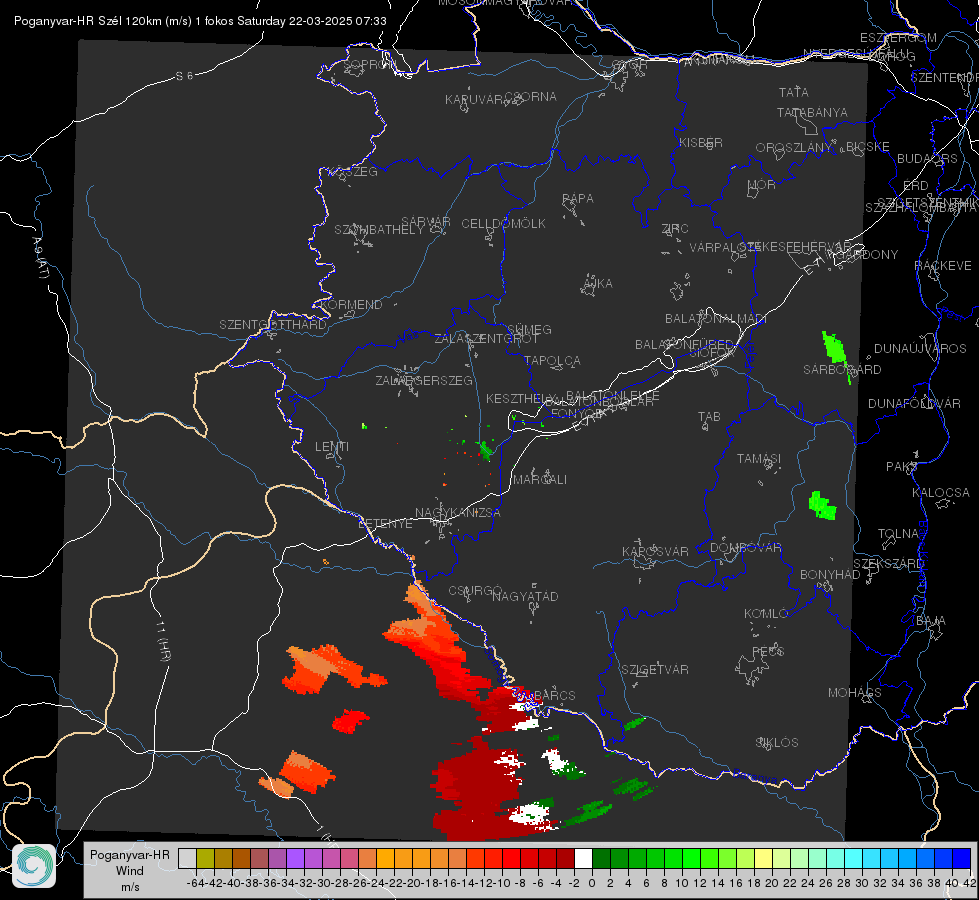Click the MOHACS city label
Screen dimensions: 979x900
(x=854, y=693)
